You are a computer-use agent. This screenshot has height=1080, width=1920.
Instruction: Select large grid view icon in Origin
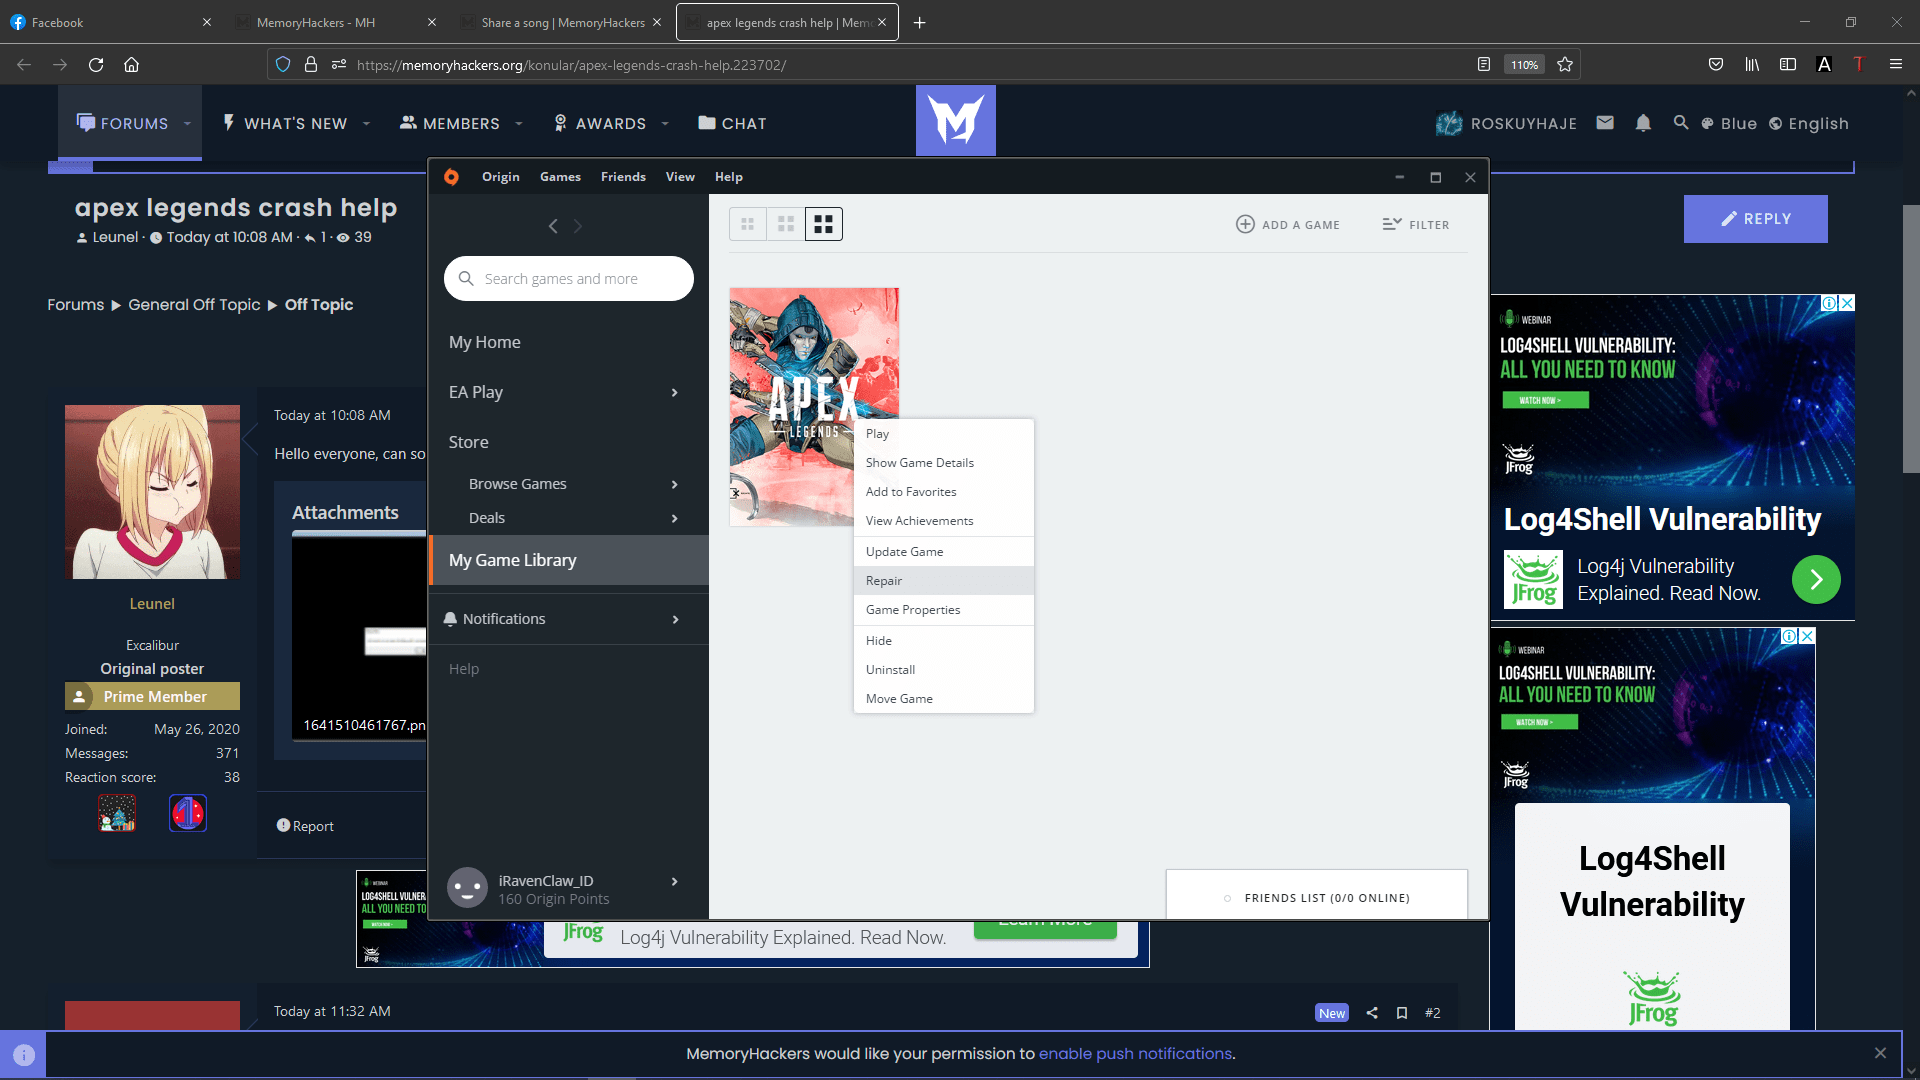pyautogui.click(x=824, y=224)
